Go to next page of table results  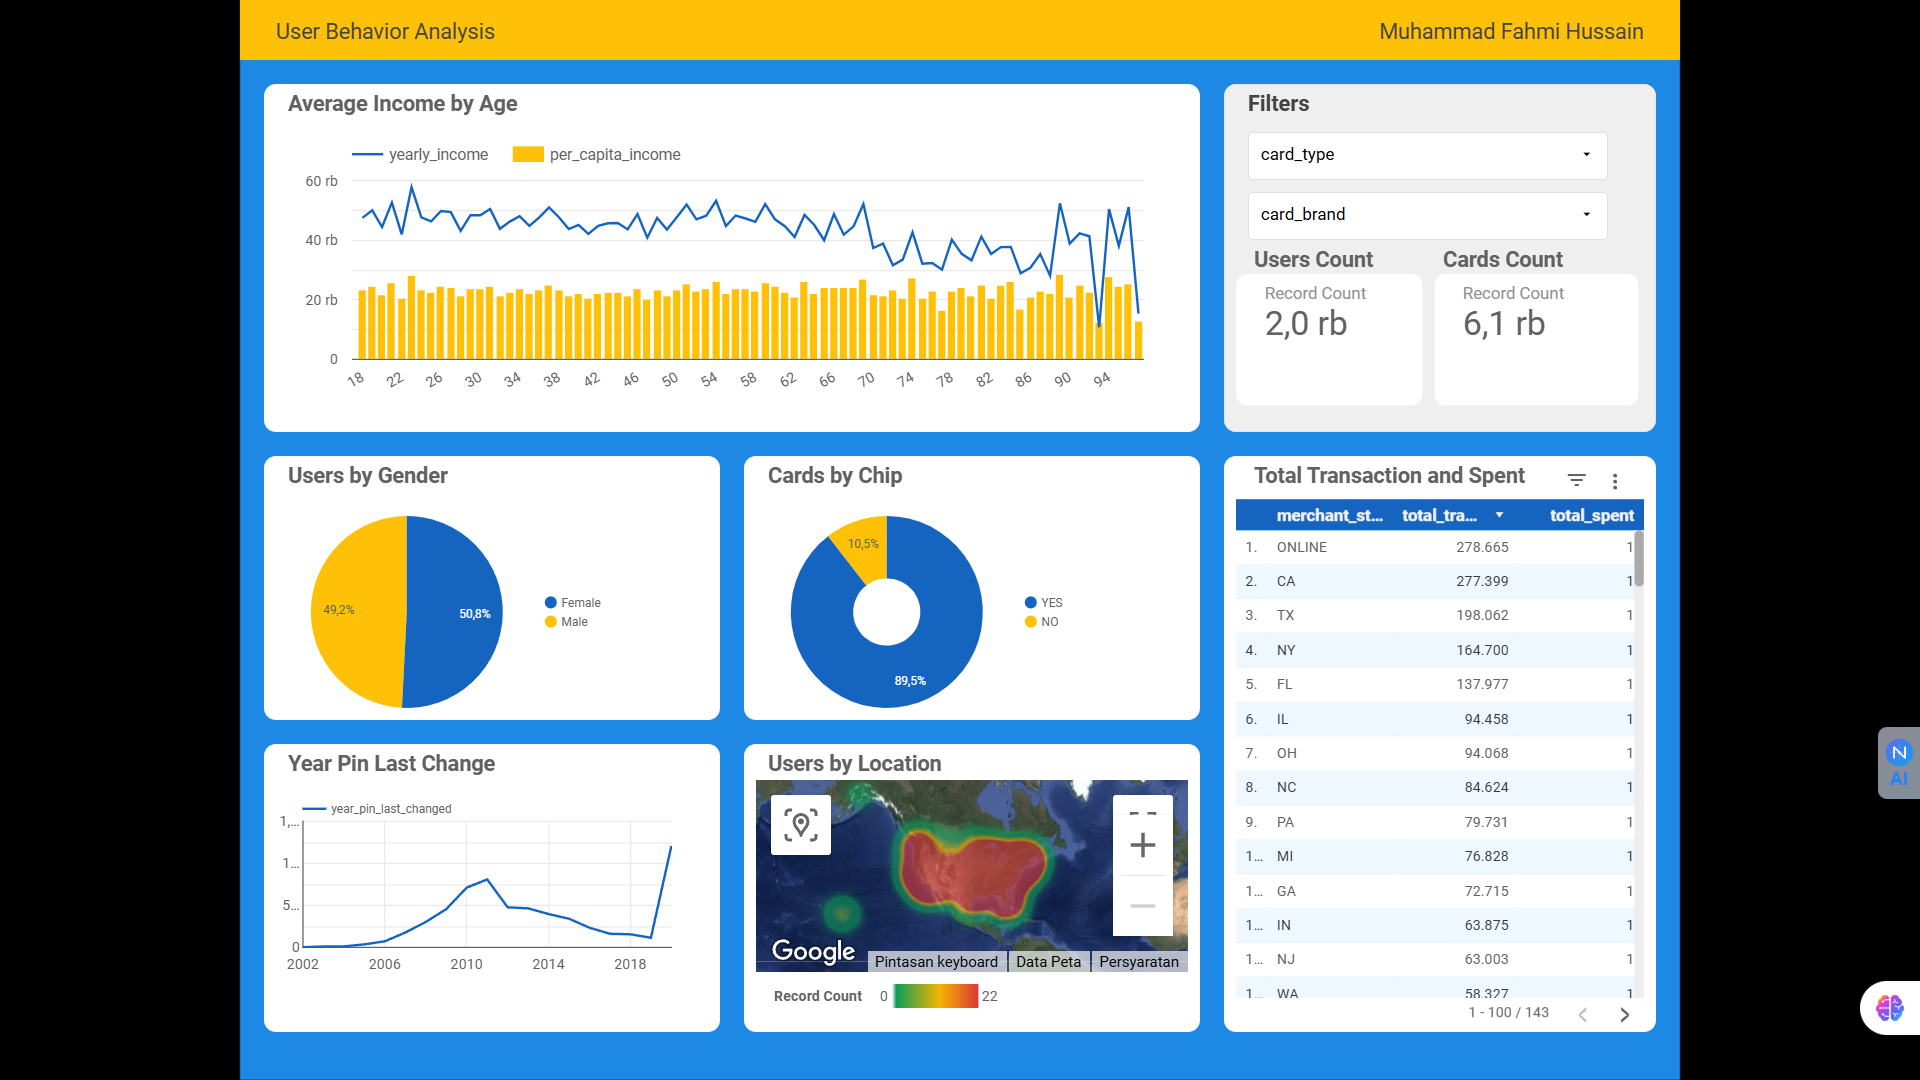(1624, 1014)
